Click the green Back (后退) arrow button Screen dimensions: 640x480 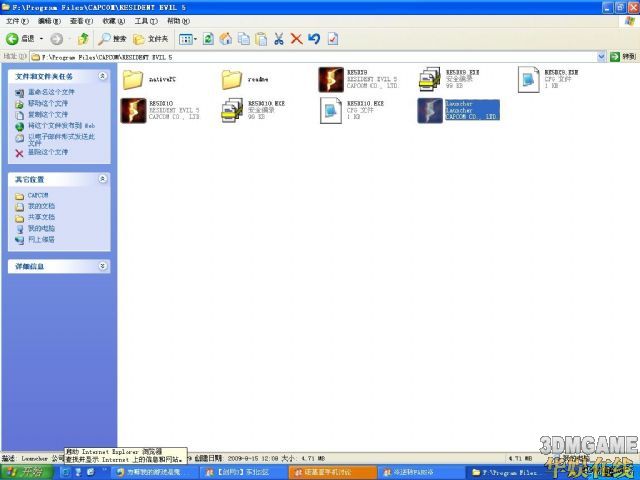(20, 39)
